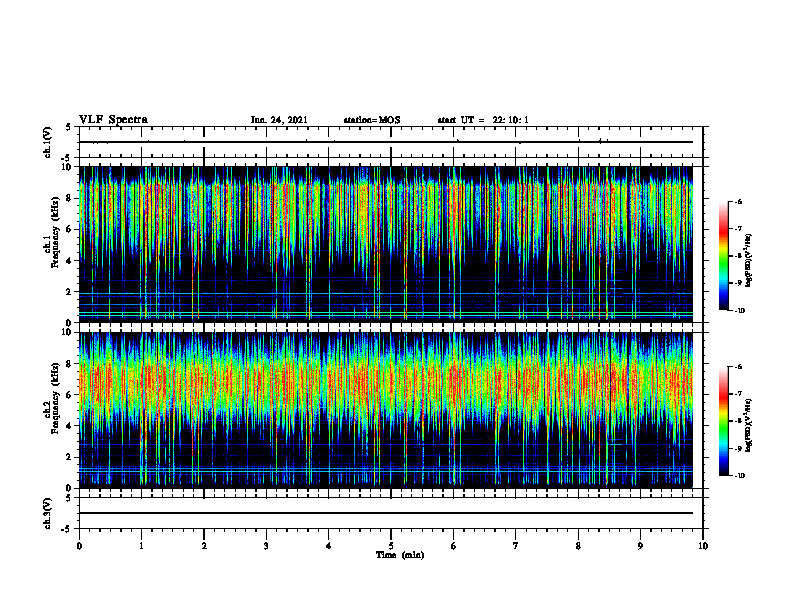Select the date "Jan. 24, 2021" in header
This screenshot has width=792, height=612.
click(x=279, y=120)
